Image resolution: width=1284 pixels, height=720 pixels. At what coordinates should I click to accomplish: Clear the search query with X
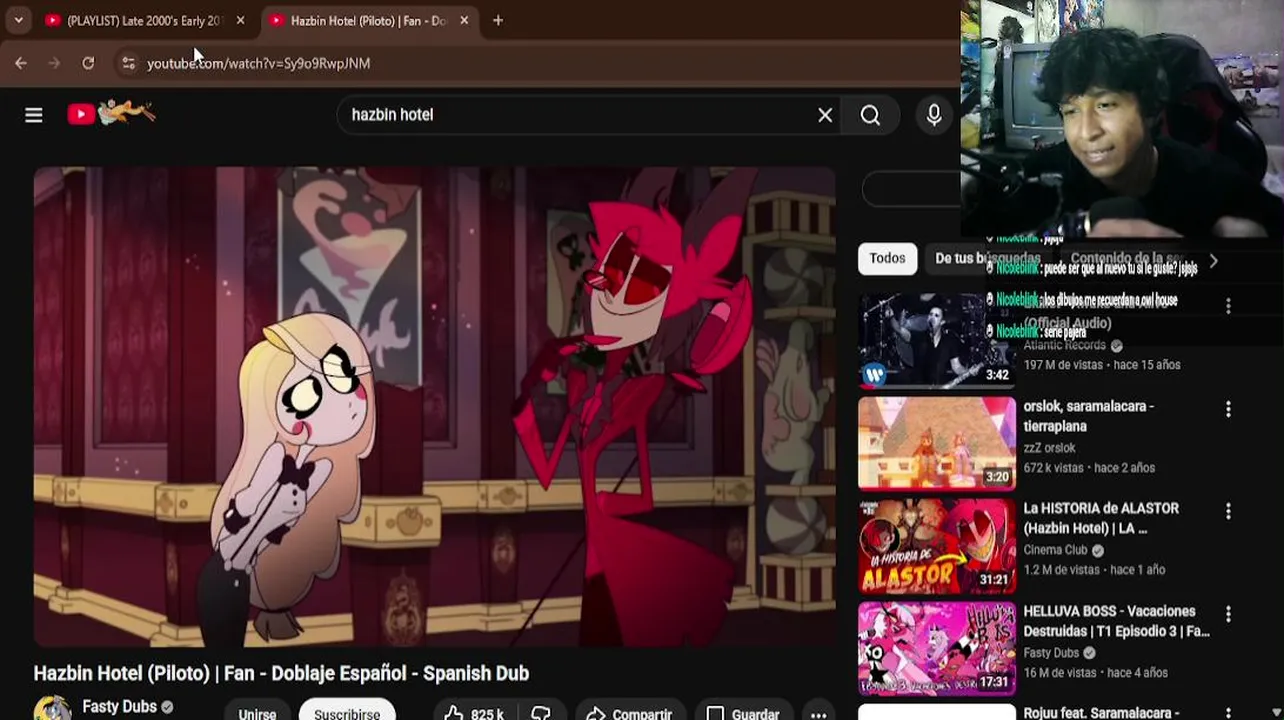pyautogui.click(x=825, y=115)
